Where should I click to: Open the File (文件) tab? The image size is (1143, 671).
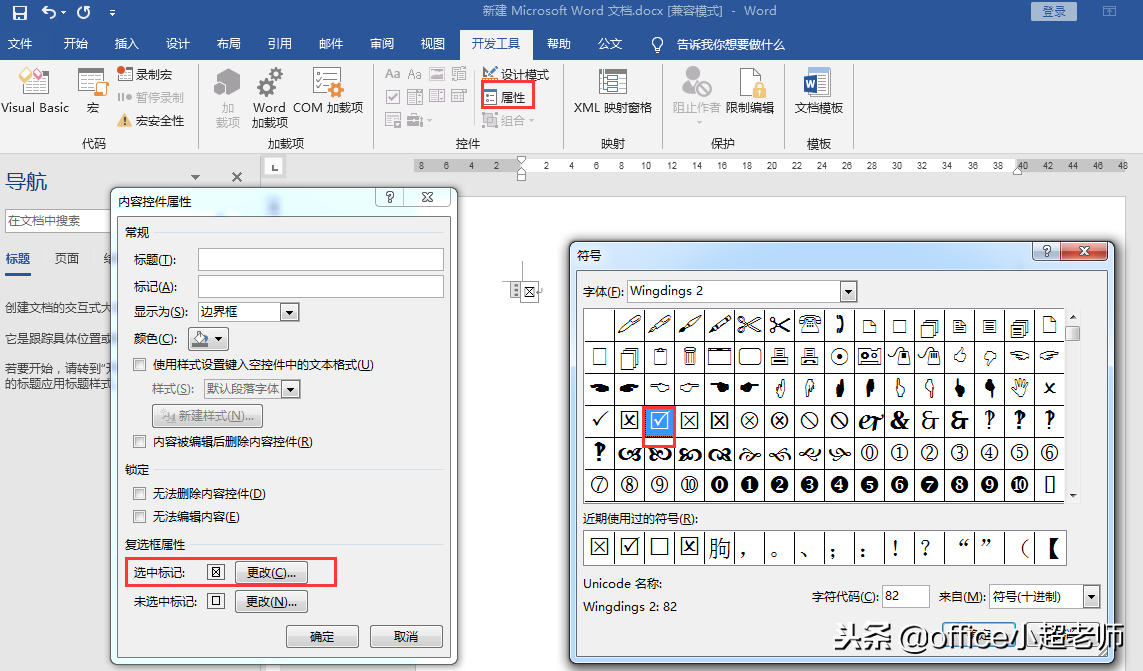pyautogui.click(x=20, y=44)
